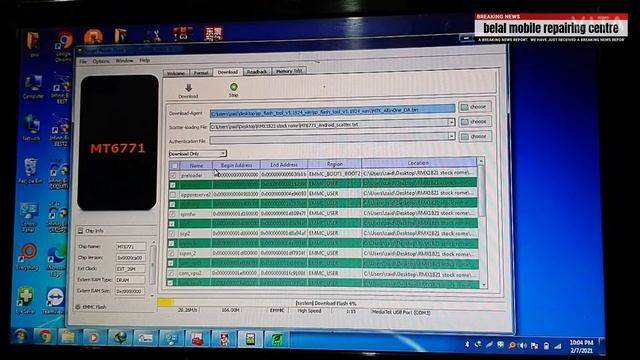
Task: Toggle the sspm_2 row checkbox
Action: 172,253
